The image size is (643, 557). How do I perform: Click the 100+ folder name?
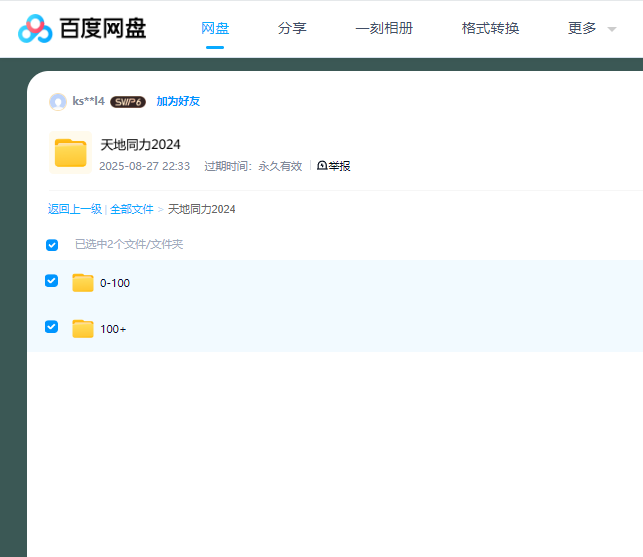113,329
